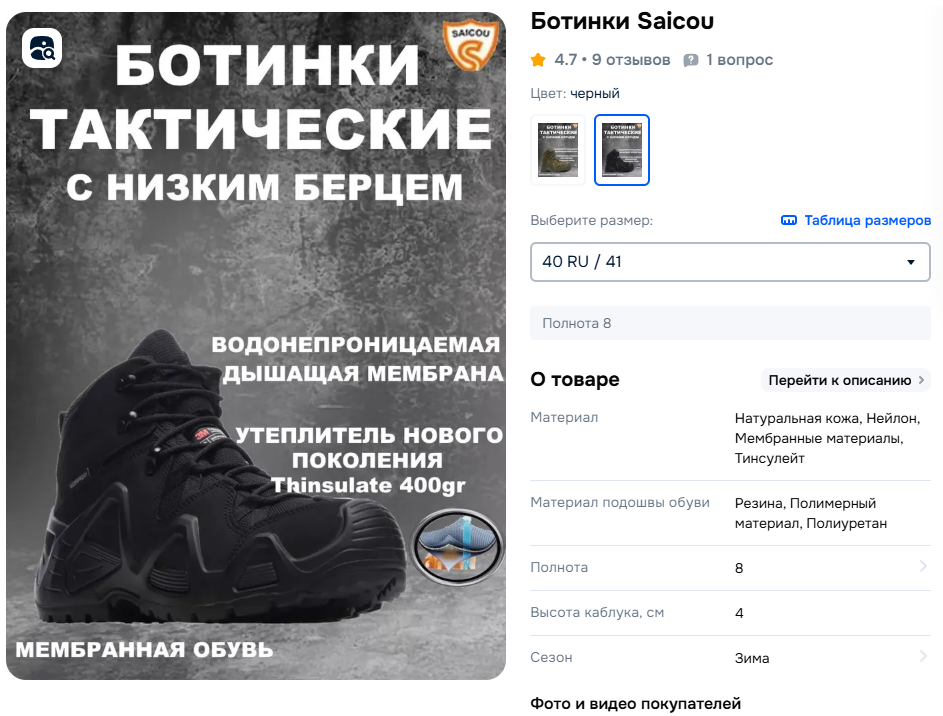Open the size dropdown 40 RU / 41
943x716 pixels.
tap(730, 262)
